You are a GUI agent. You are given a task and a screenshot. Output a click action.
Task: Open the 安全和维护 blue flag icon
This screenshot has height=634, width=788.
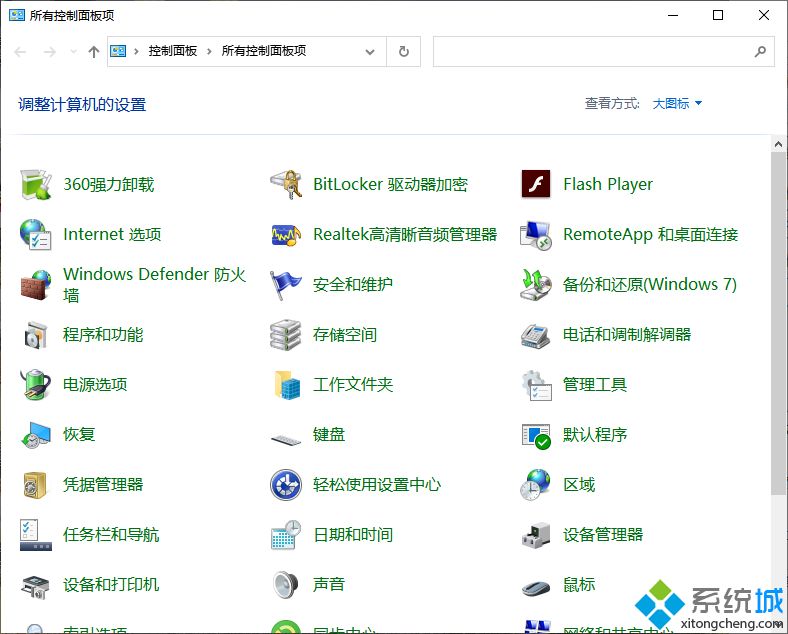pyautogui.click(x=286, y=284)
